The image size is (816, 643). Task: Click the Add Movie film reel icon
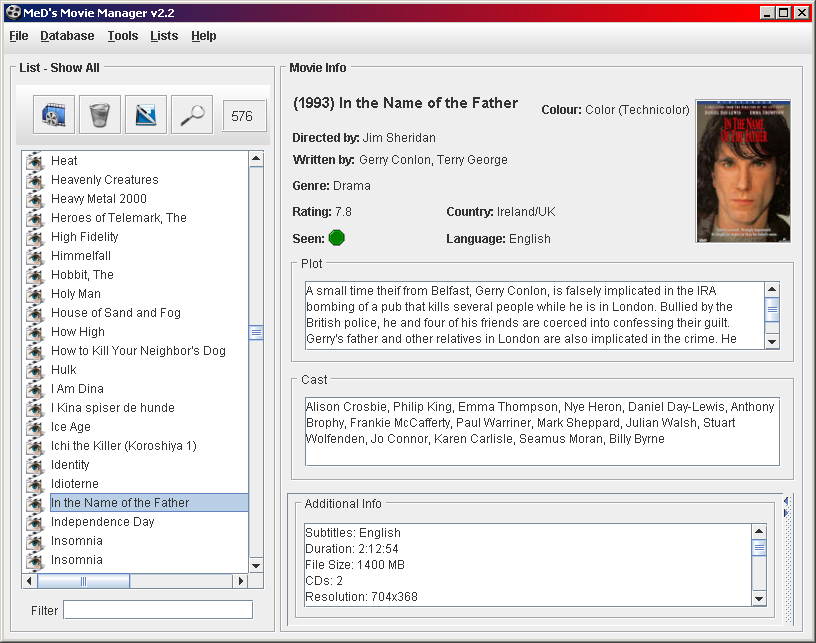(x=54, y=115)
